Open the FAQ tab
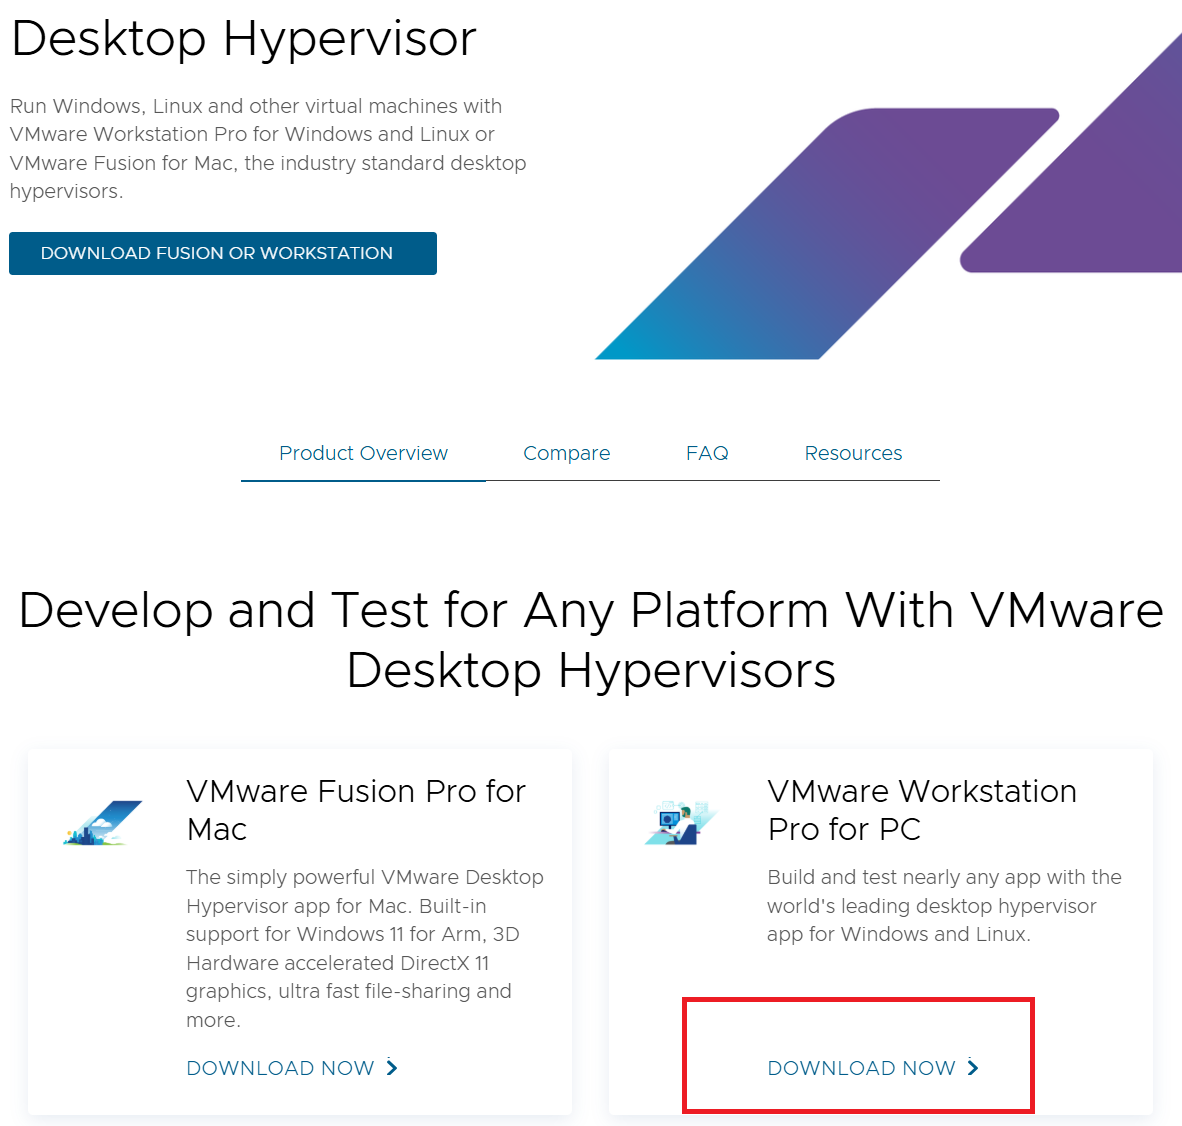The height and width of the screenshot is (1126, 1182). point(707,453)
